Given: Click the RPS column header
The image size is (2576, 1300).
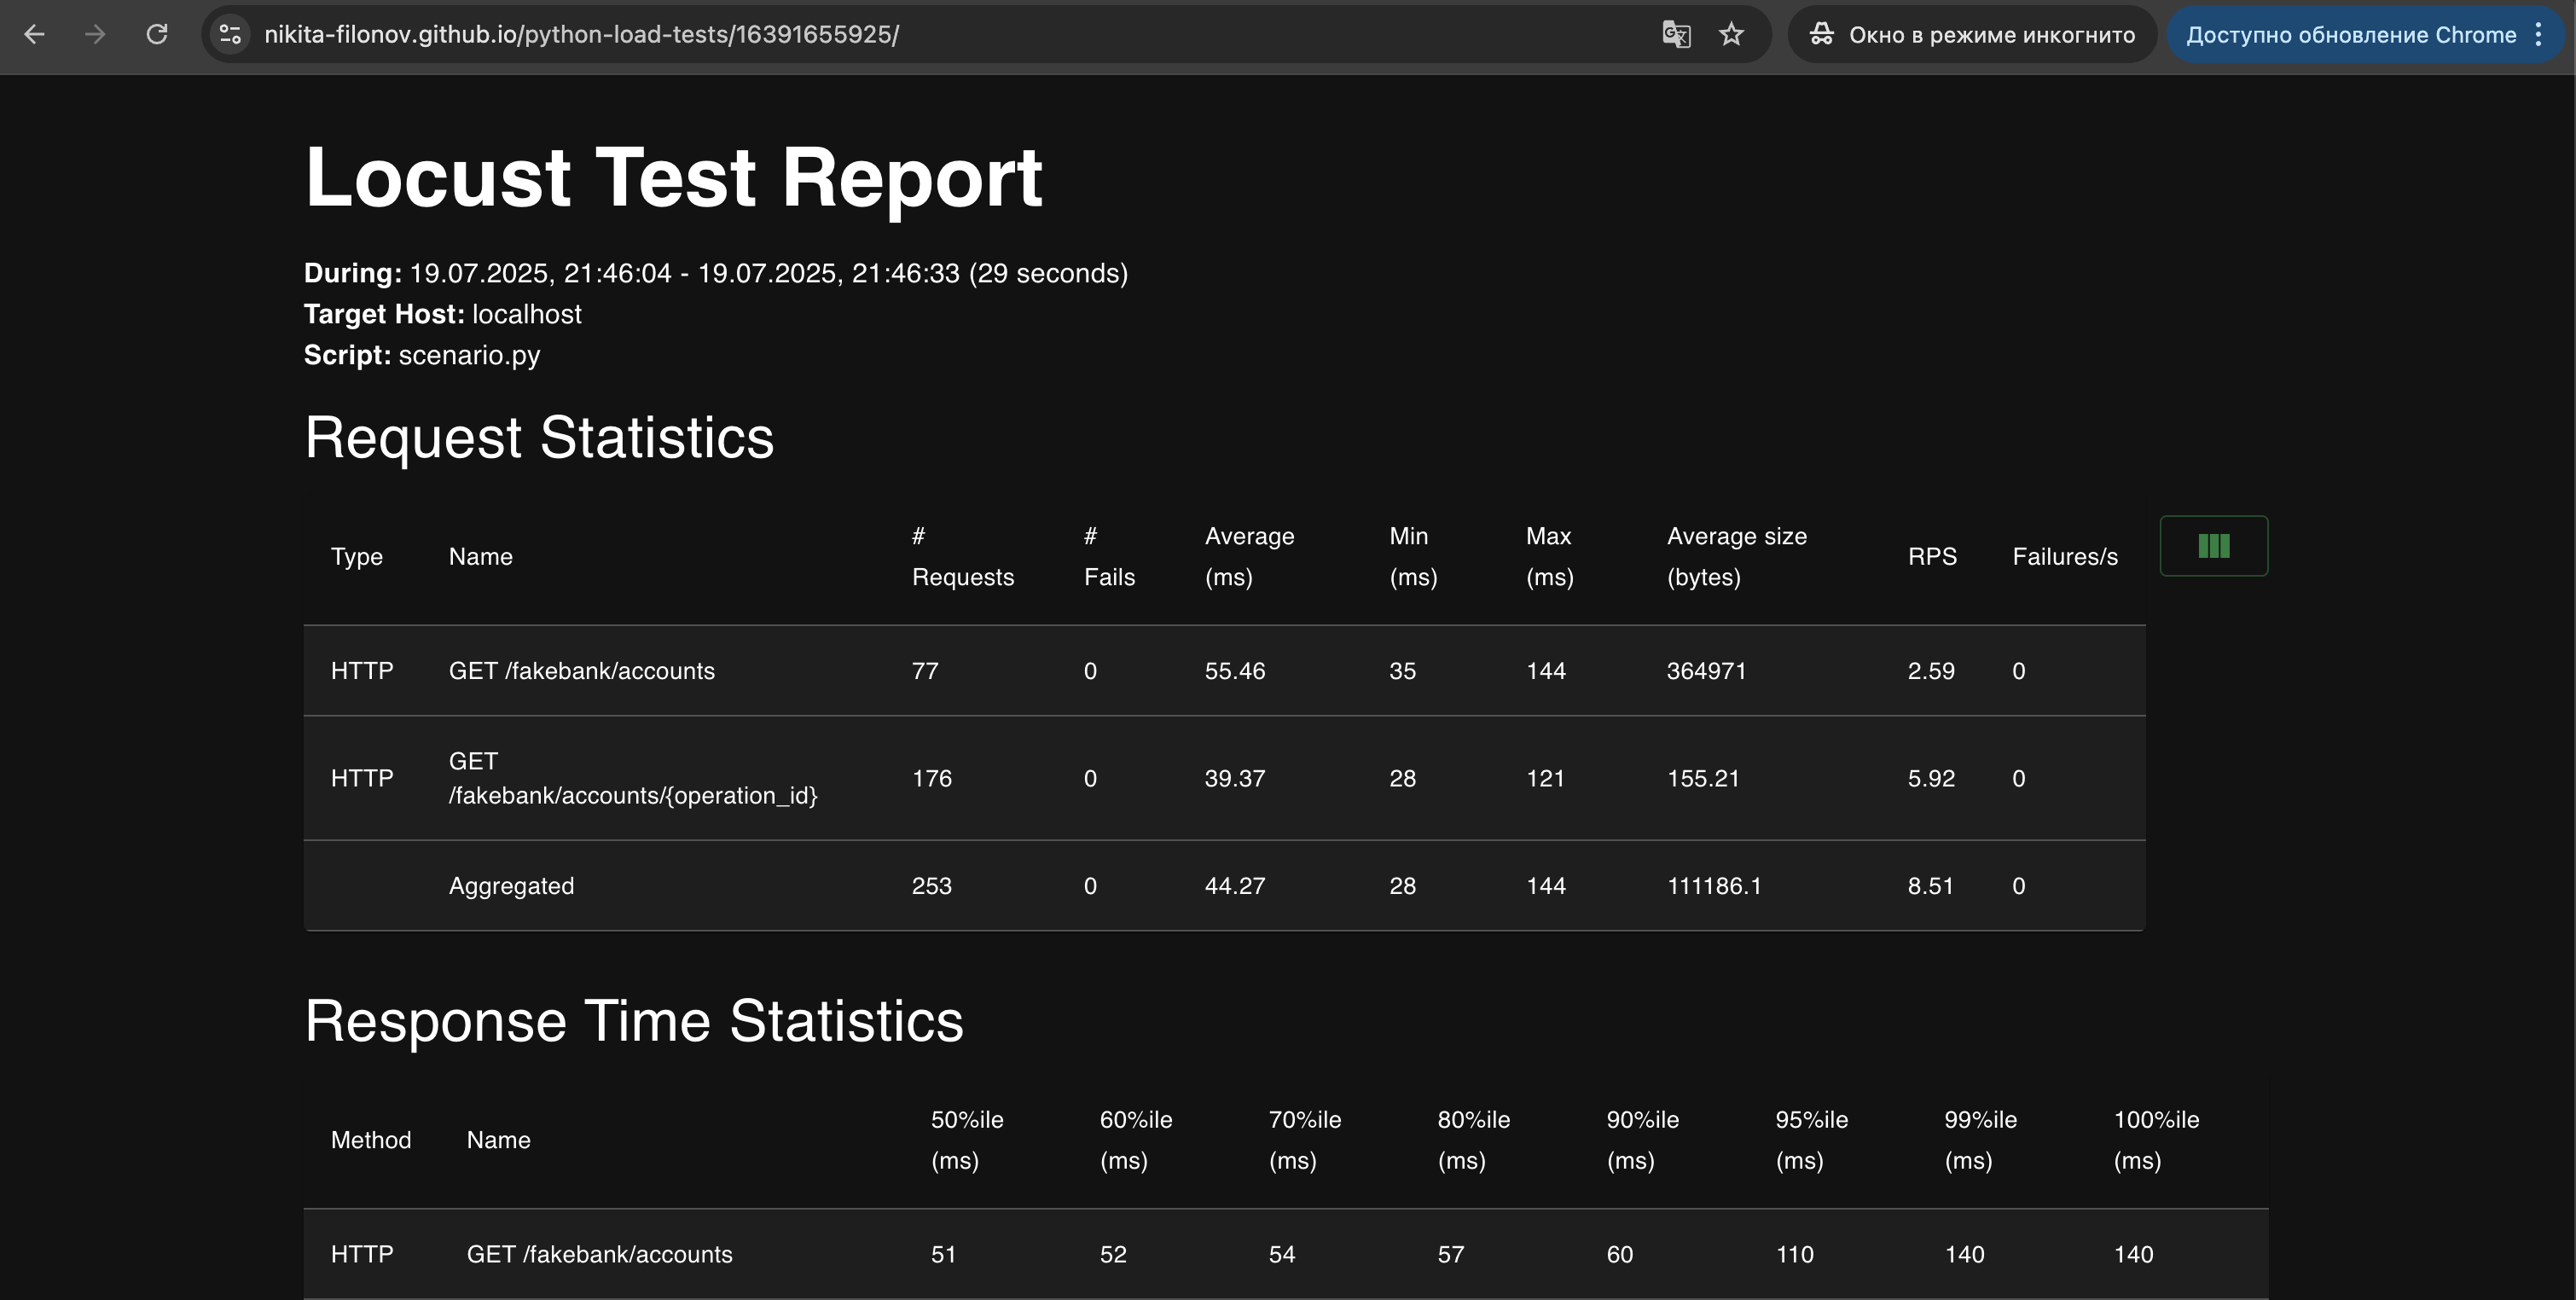Looking at the screenshot, I should point(1932,557).
